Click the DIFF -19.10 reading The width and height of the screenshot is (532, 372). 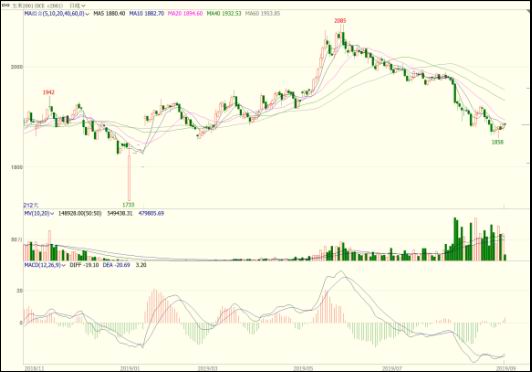[x=84, y=265]
